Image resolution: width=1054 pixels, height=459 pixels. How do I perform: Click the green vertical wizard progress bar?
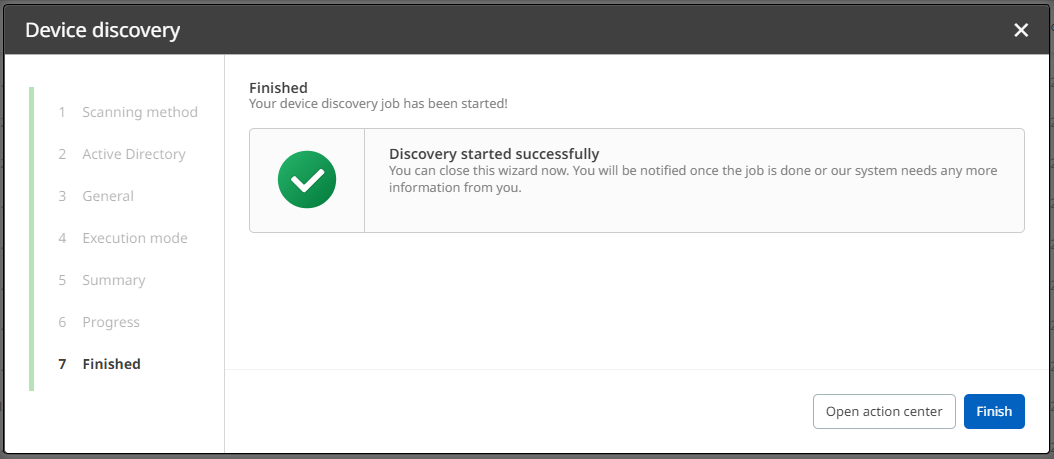(32, 238)
